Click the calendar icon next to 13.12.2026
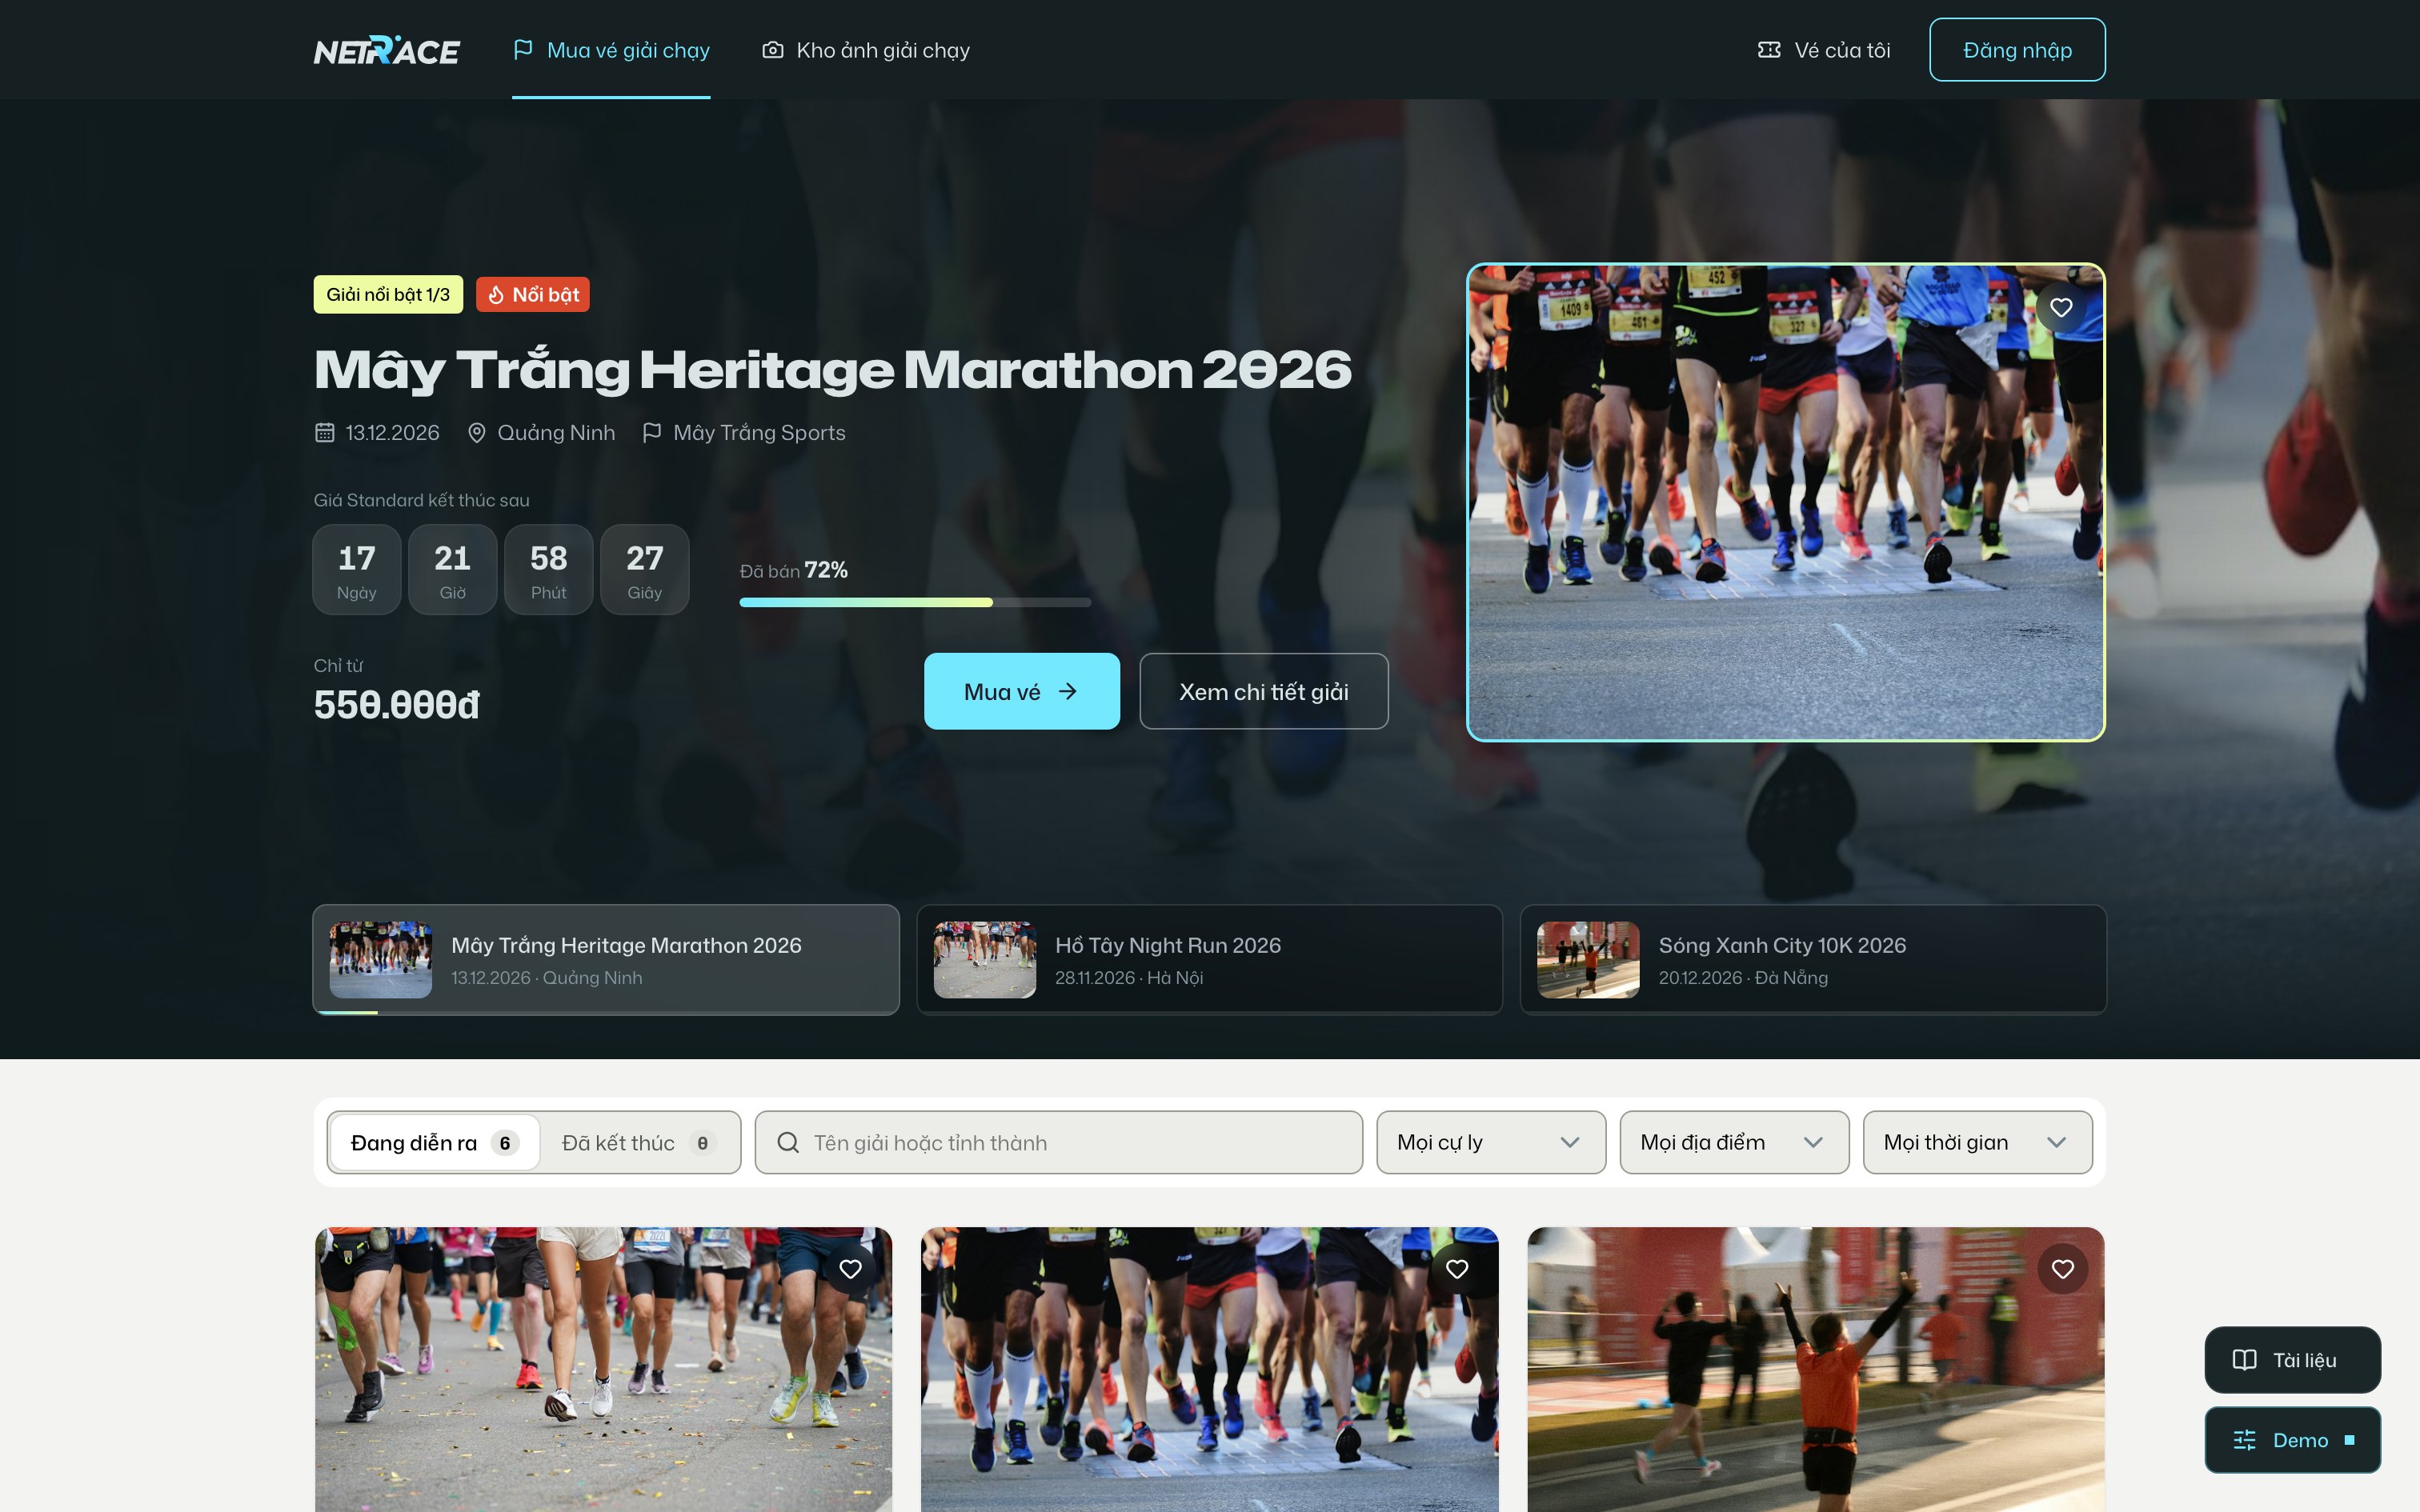Image resolution: width=2420 pixels, height=1512 pixels. [324, 433]
